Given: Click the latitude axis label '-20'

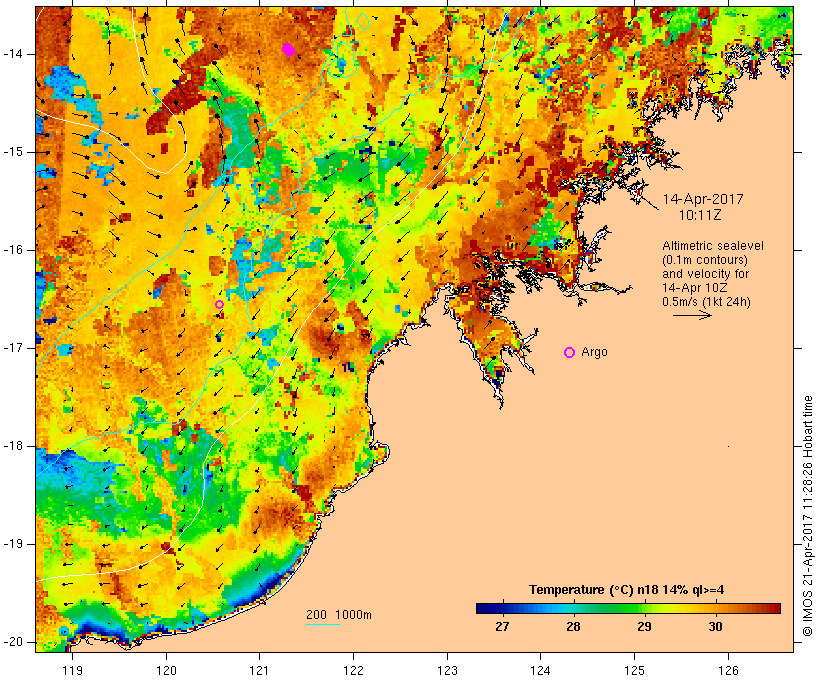Looking at the screenshot, I should [x=13, y=642].
